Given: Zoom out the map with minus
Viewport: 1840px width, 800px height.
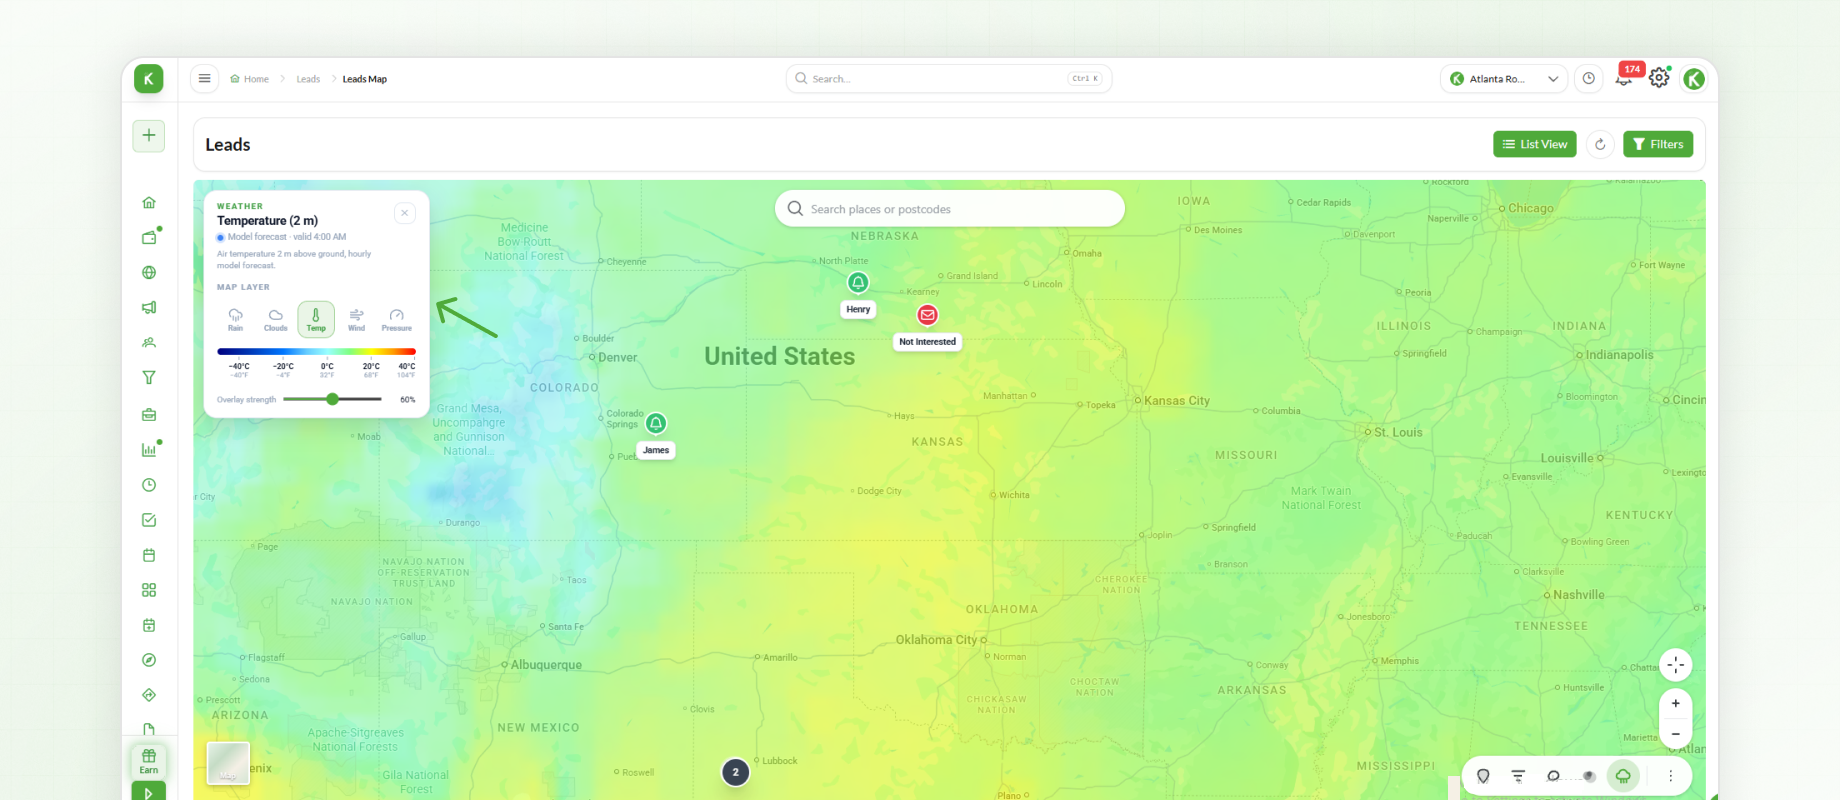Looking at the screenshot, I should (1676, 734).
